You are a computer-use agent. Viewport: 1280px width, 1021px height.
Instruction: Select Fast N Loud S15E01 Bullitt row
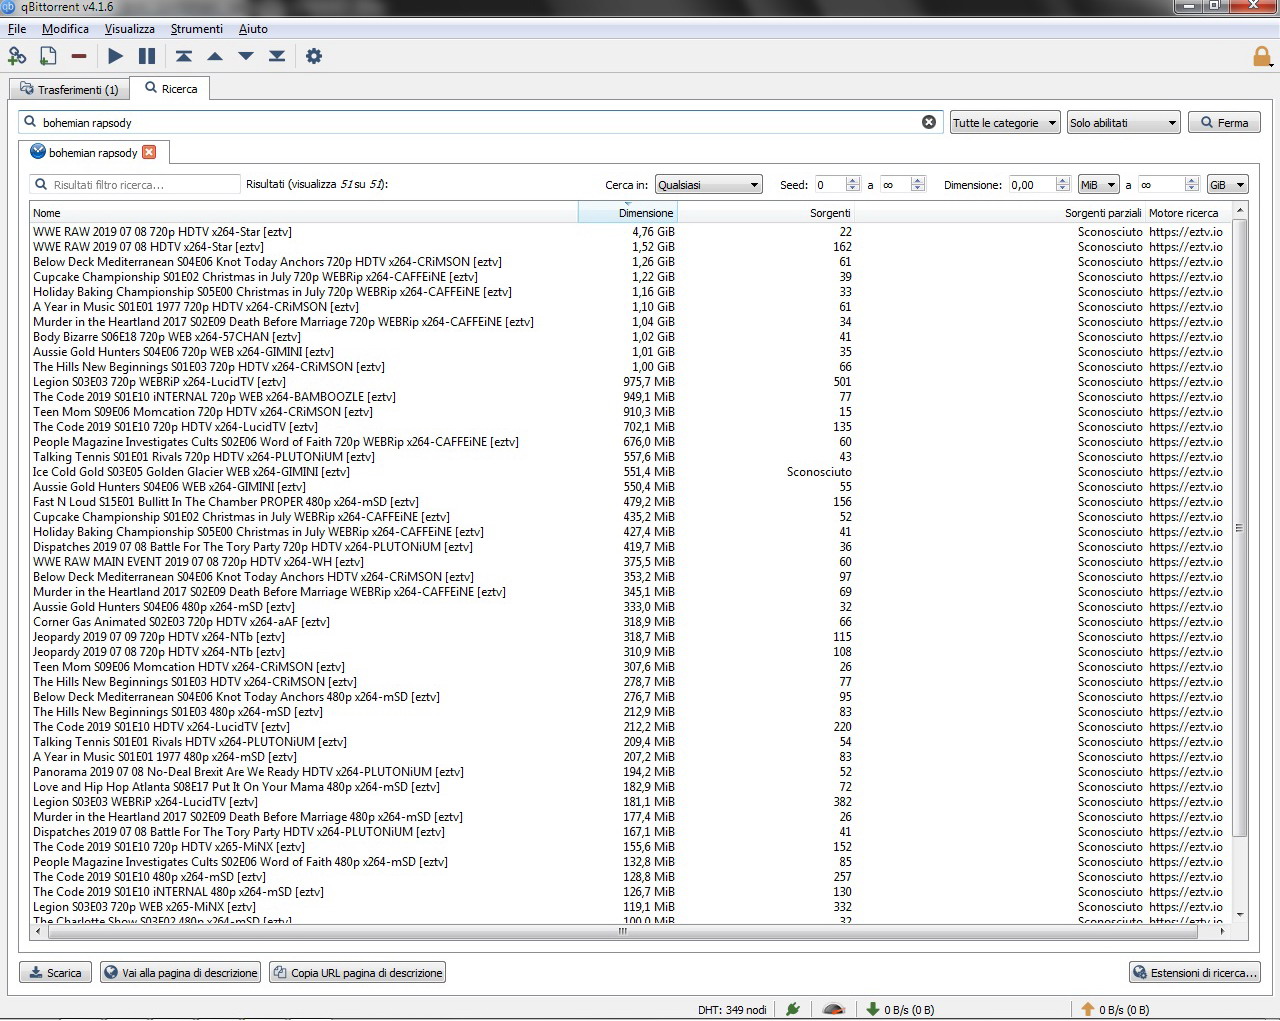(x=630, y=502)
